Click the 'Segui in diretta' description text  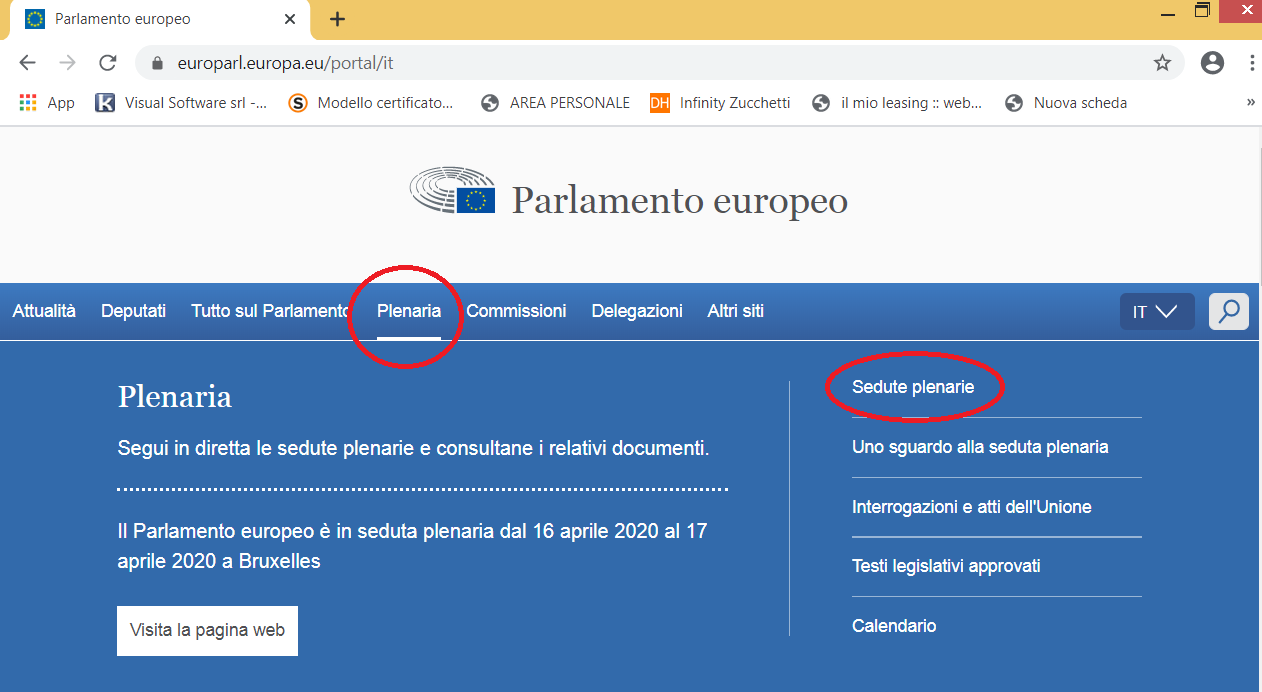[413, 448]
